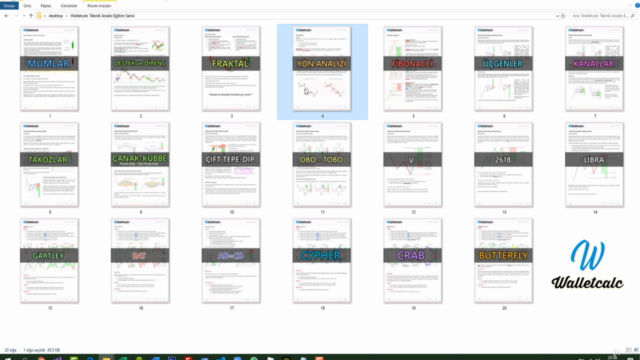This screenshot has width=640, height=360.
Task: Select the 2618 thumbnail
Action: tap(504, 164)
